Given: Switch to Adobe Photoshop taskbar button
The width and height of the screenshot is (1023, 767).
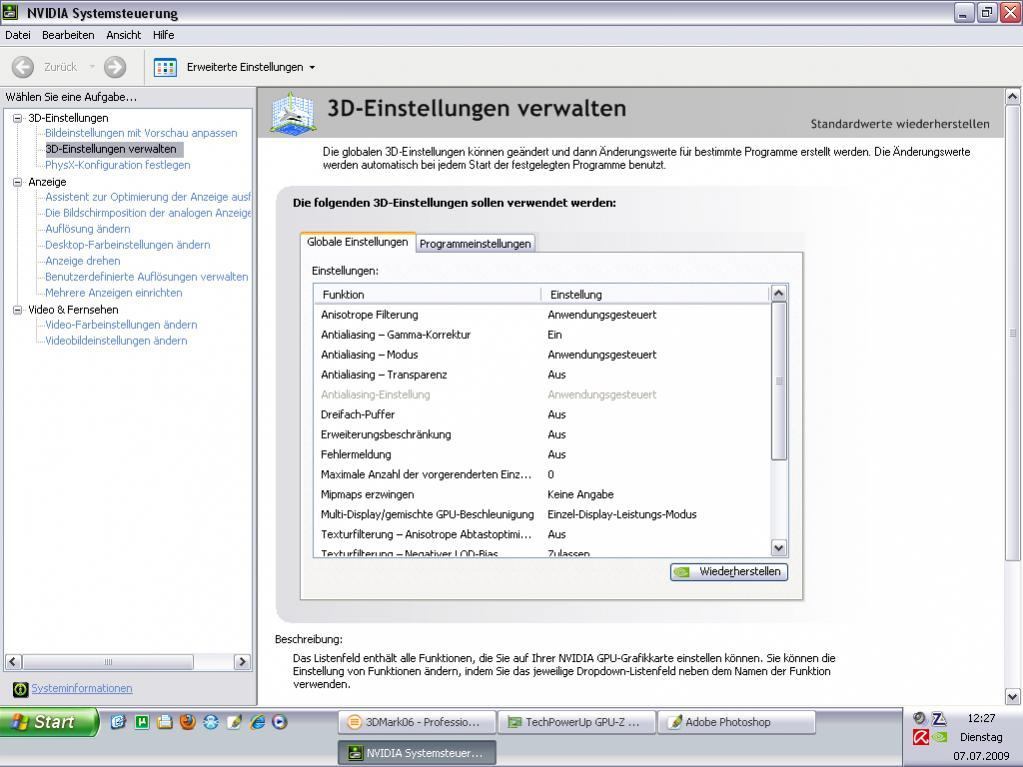Looking at the screenshot, I should point(737,722).
